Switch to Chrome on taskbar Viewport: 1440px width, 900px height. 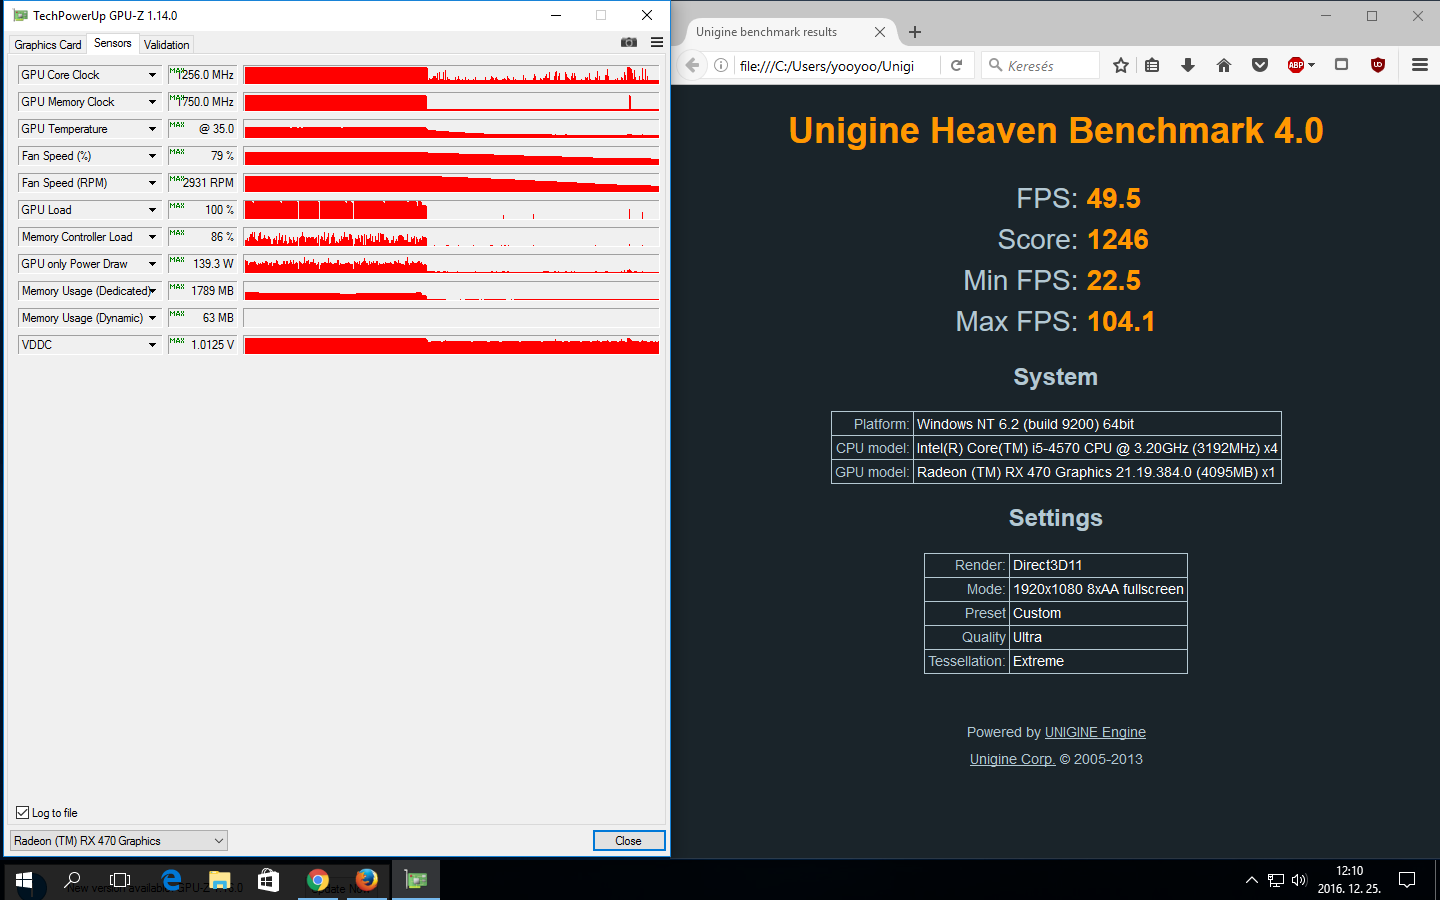pyautogui.click(x=318, y=880)
